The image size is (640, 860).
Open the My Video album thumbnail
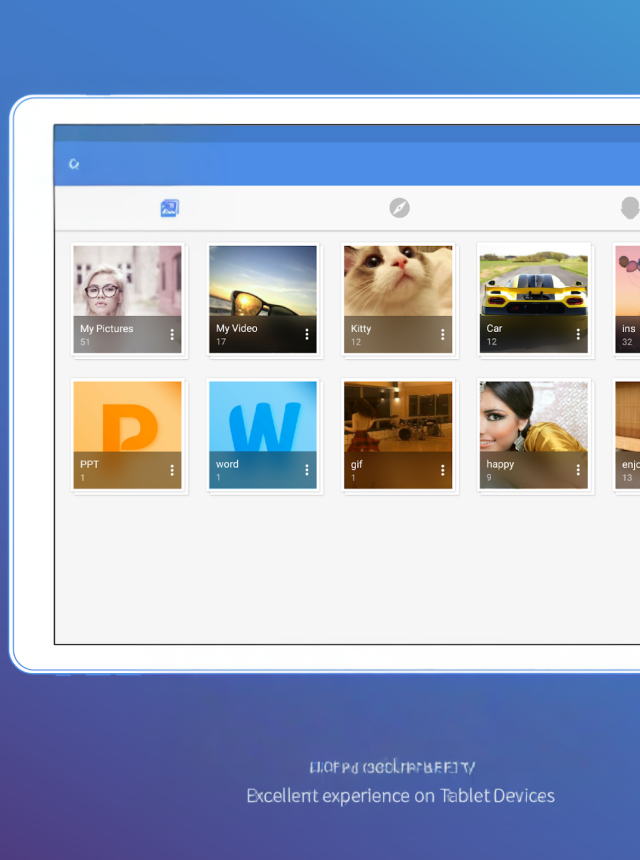pyautogui.click(x=262, y=285)
